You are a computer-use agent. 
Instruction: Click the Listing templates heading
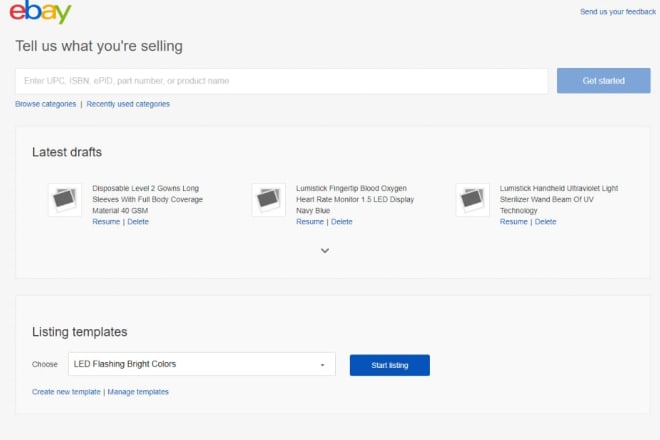click(80, 332)
